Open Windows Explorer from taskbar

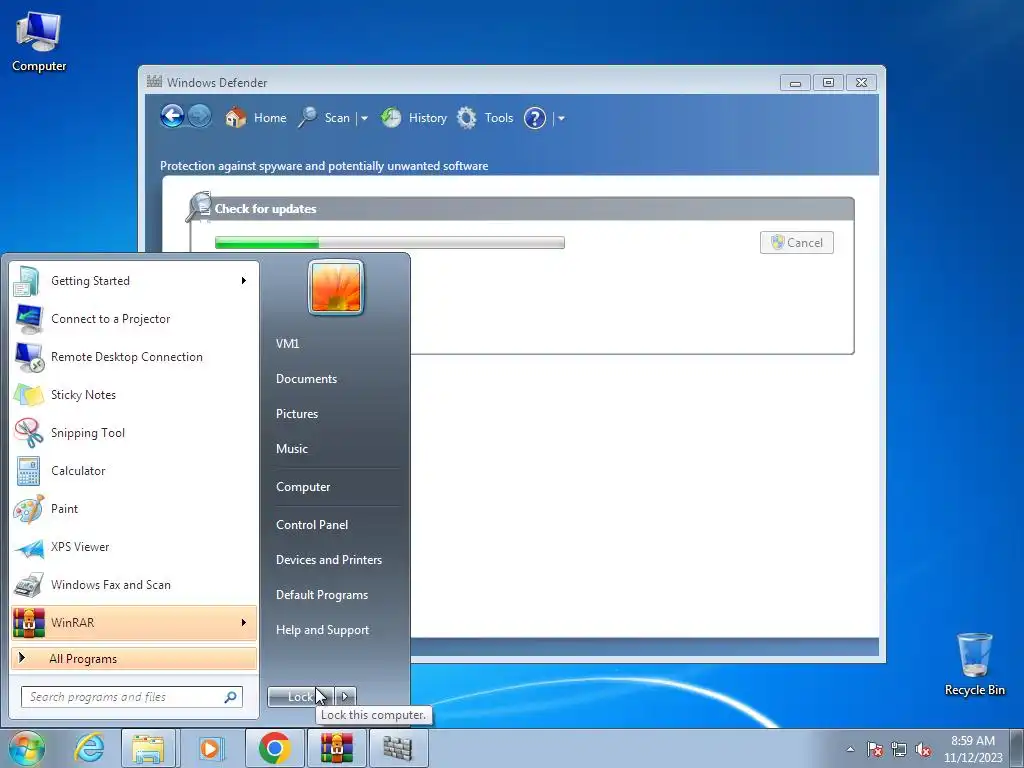(148, 748)
